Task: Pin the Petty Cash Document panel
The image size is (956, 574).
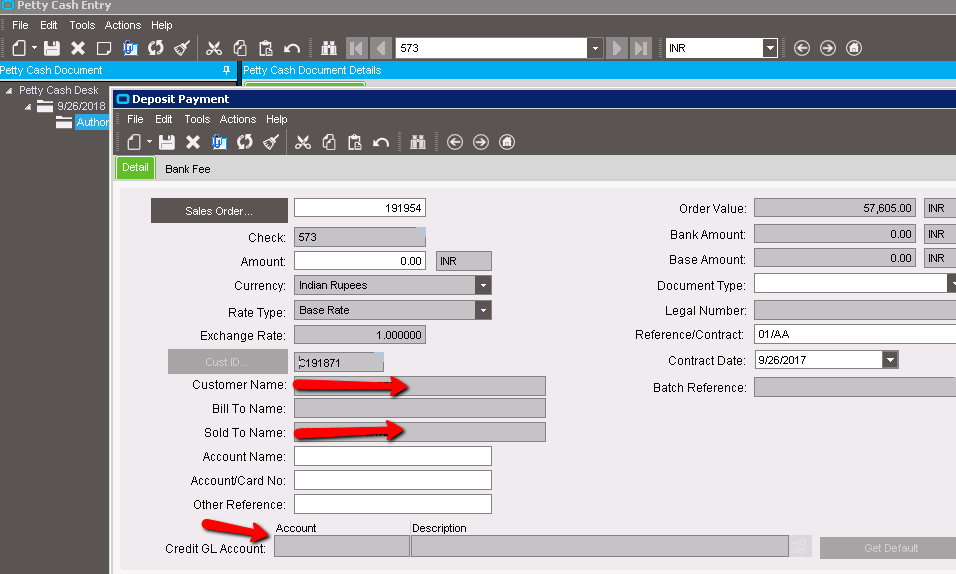Action: 226,70
